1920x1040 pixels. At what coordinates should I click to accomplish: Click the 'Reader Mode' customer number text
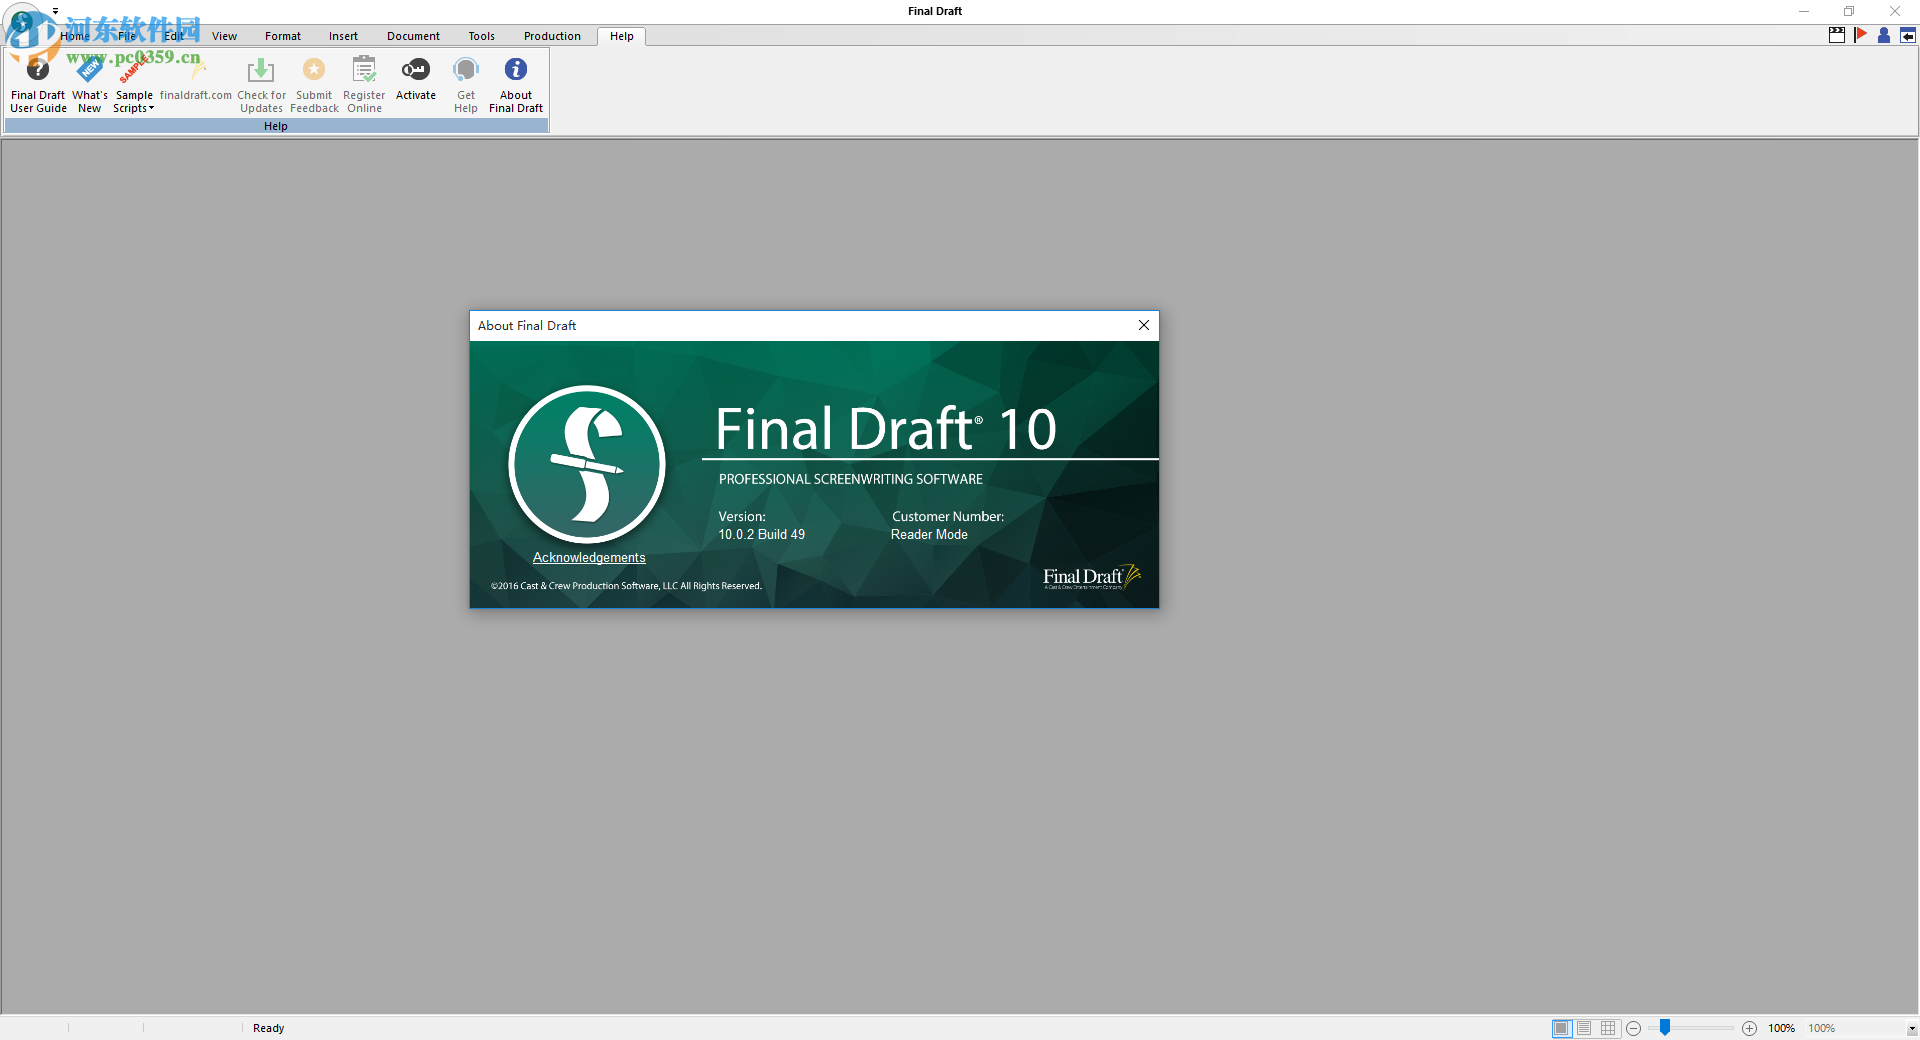pyautogui.click(x=929, y=535)
